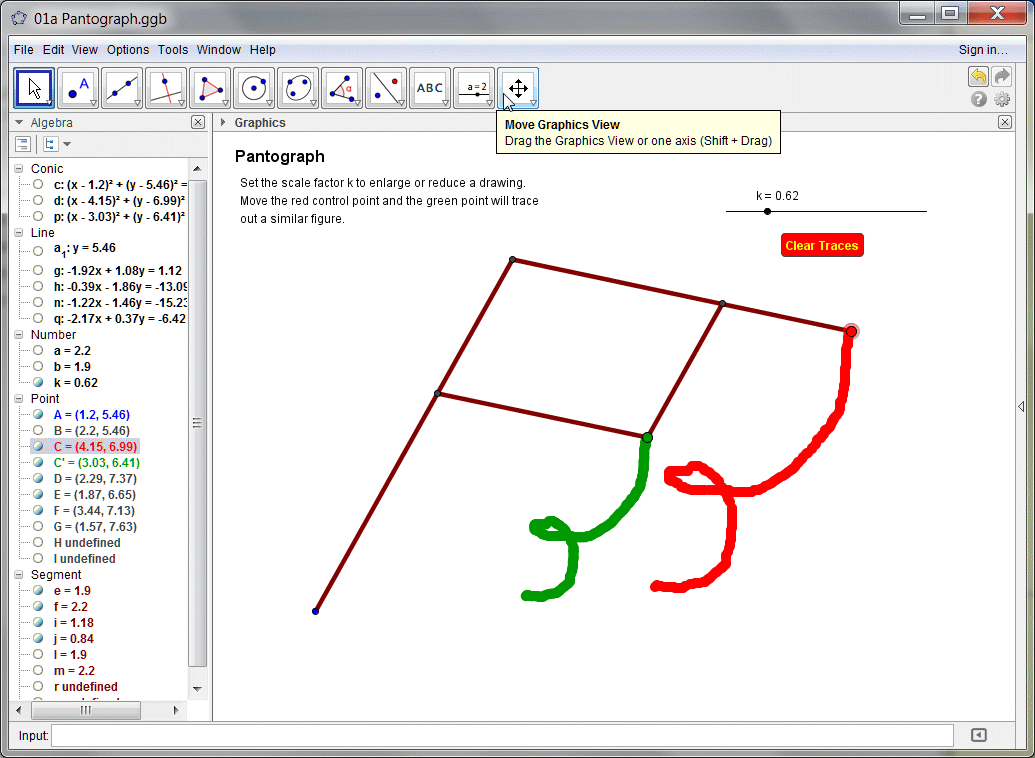1035x758 pixels.
Task: Click the red control point C
Action: click(x=851, y=331)
